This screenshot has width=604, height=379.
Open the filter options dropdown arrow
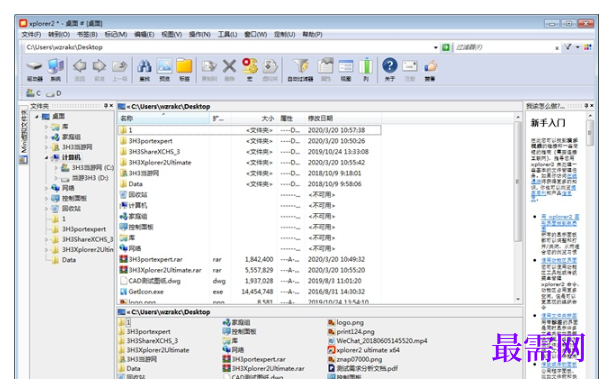[x=577, y=47]
